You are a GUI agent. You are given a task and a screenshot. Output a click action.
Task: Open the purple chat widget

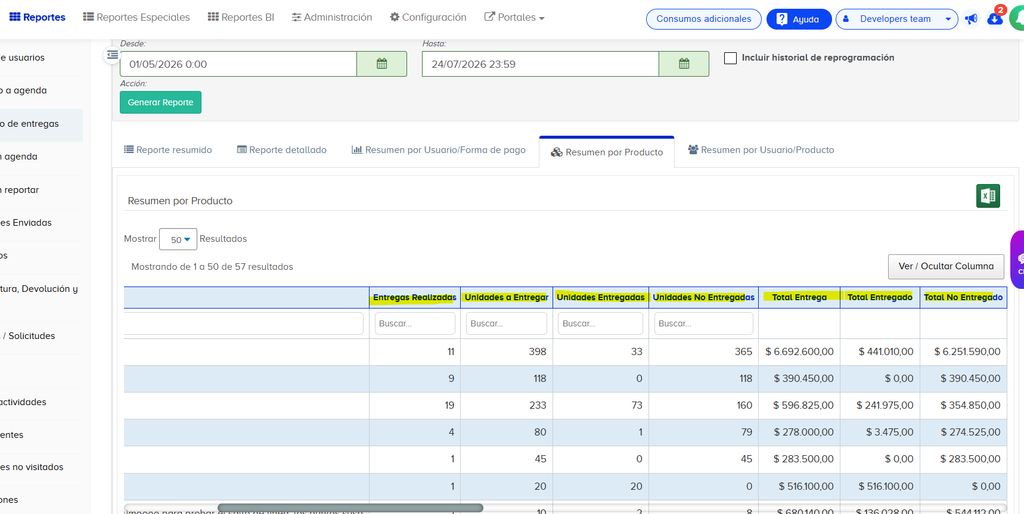(x=1017, y=259)
